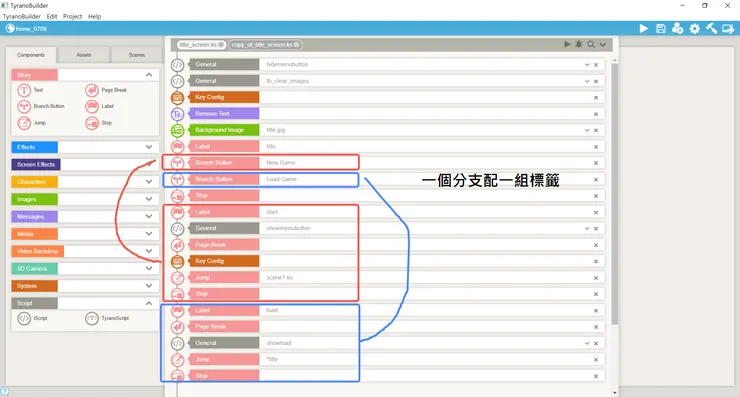
Task: Click the help question mark icon
Action: click(5, 392)
